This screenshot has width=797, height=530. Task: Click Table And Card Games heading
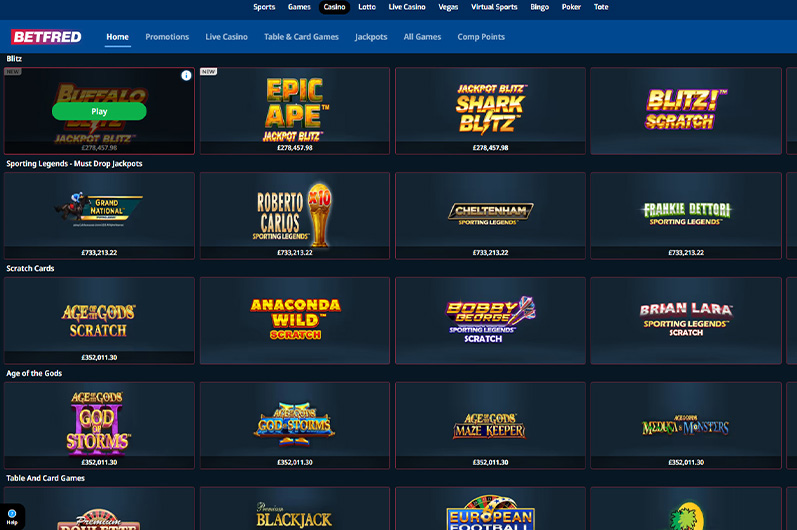tap(45, 478)
